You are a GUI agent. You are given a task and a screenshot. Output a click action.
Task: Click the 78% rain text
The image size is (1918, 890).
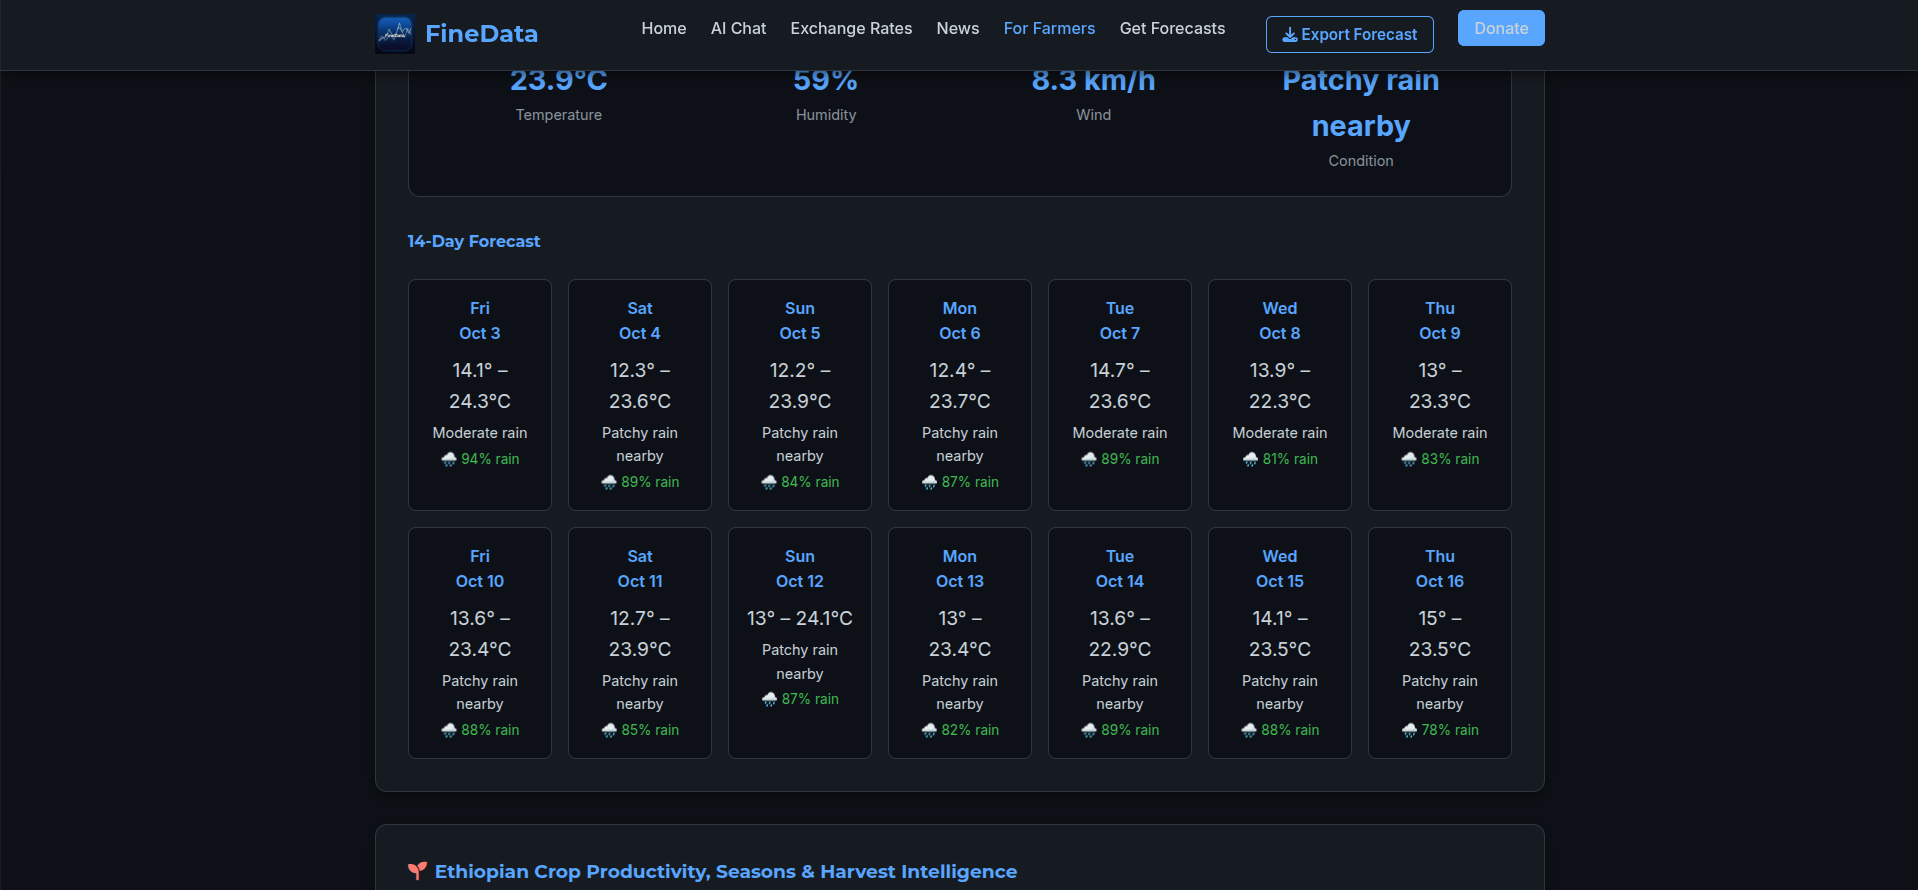point(1450,730)
